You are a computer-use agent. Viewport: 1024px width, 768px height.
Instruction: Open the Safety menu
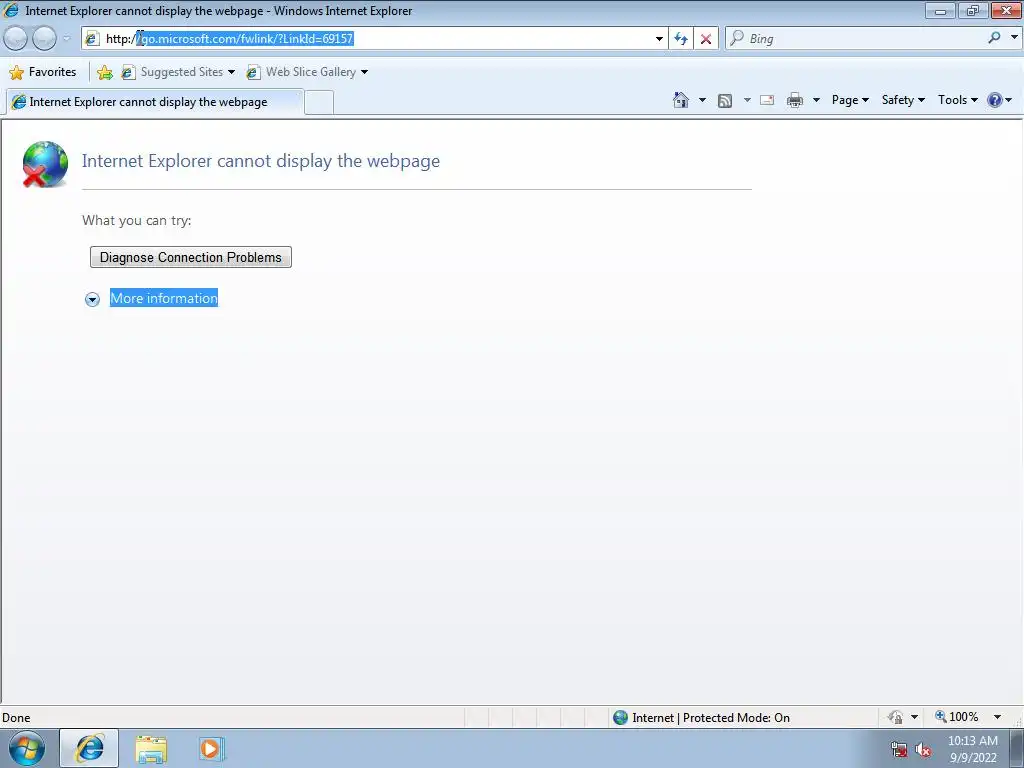(x=903, y=100)
